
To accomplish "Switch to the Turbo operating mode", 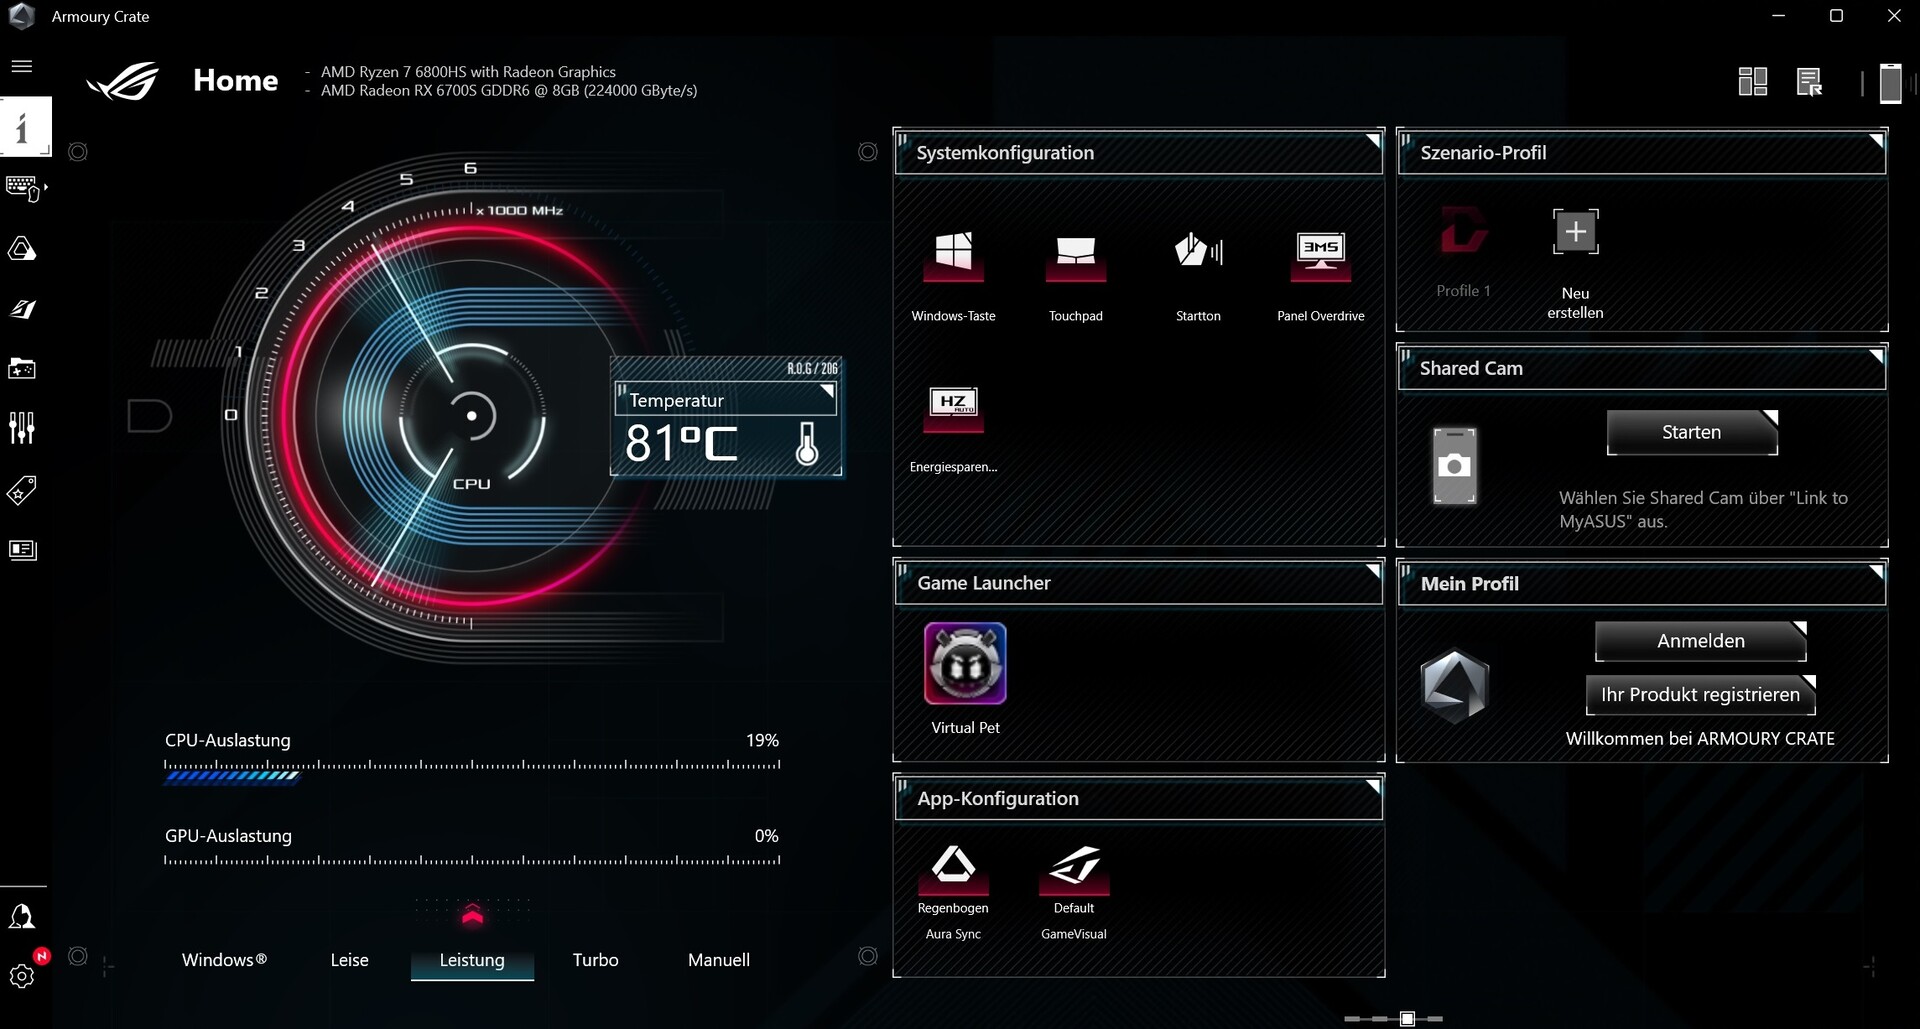I will tap(595, 960).
